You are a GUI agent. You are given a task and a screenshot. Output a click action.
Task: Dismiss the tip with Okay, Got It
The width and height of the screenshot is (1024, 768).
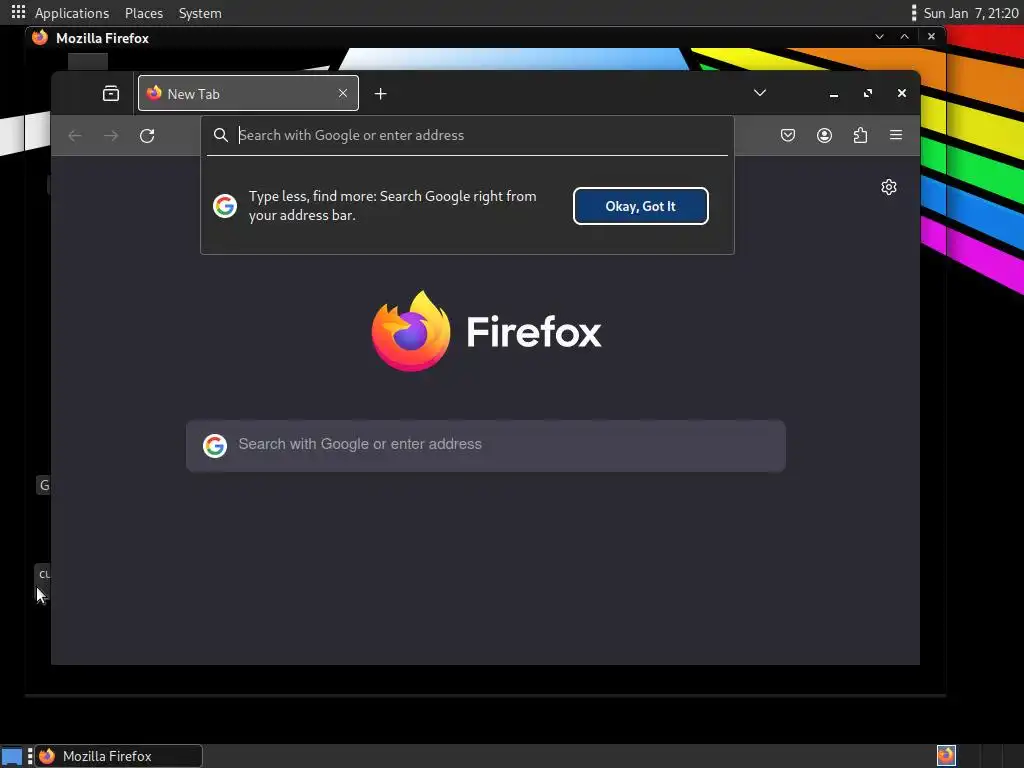tap(641, 206)
